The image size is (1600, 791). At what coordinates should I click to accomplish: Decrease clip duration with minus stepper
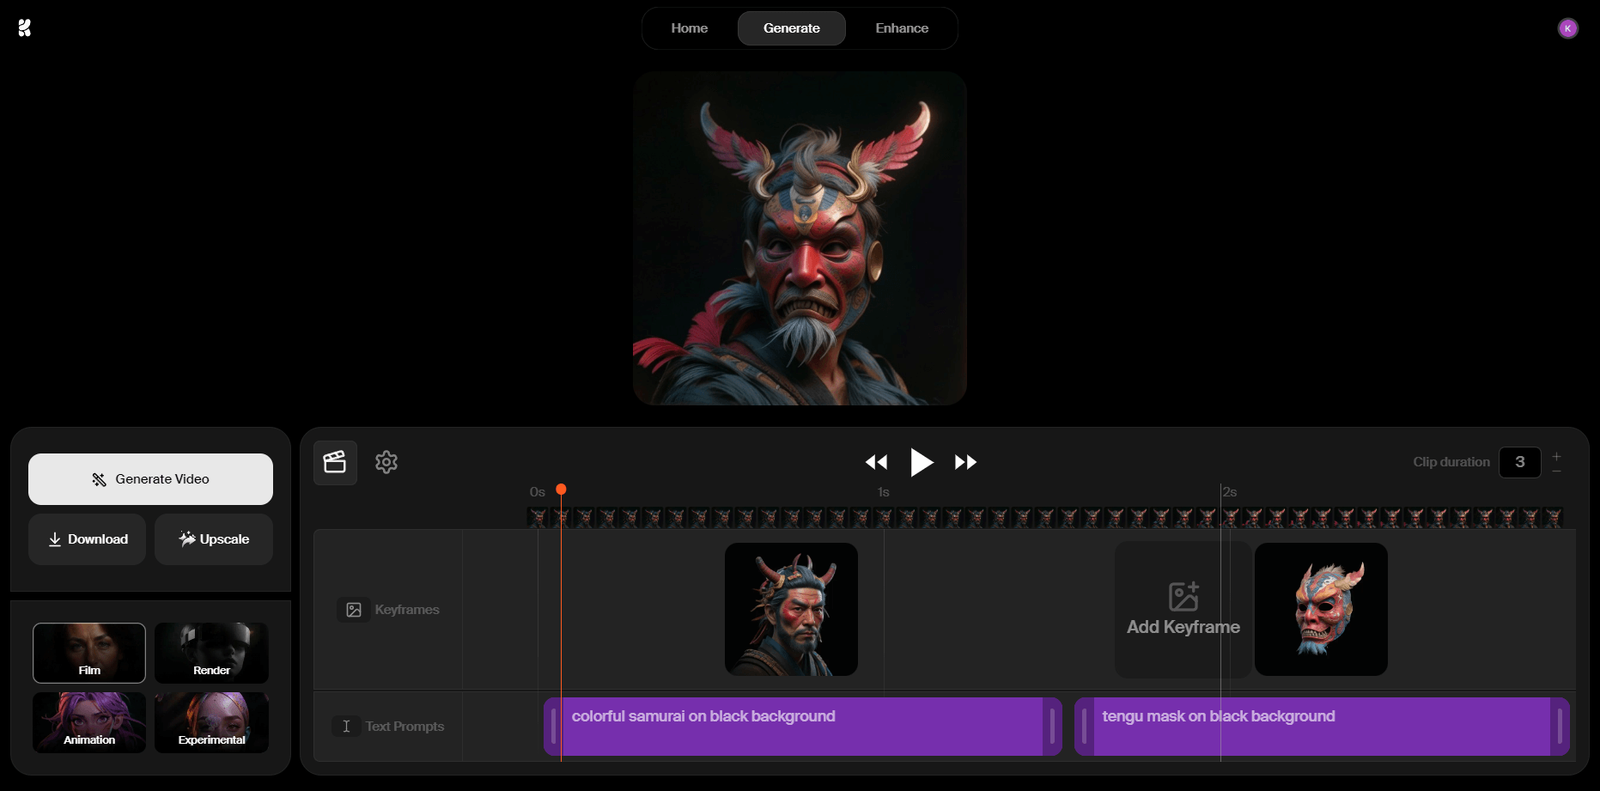1556,471
